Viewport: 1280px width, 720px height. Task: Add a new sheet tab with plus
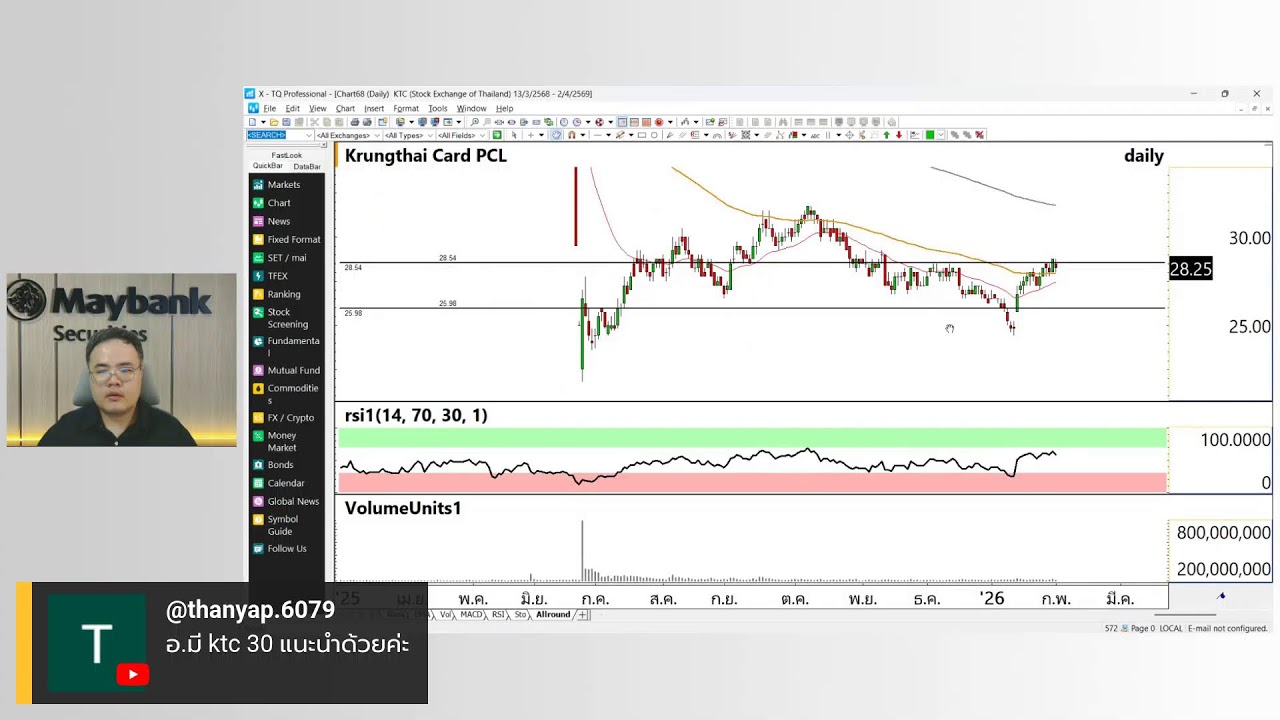[x=584, y=615]
